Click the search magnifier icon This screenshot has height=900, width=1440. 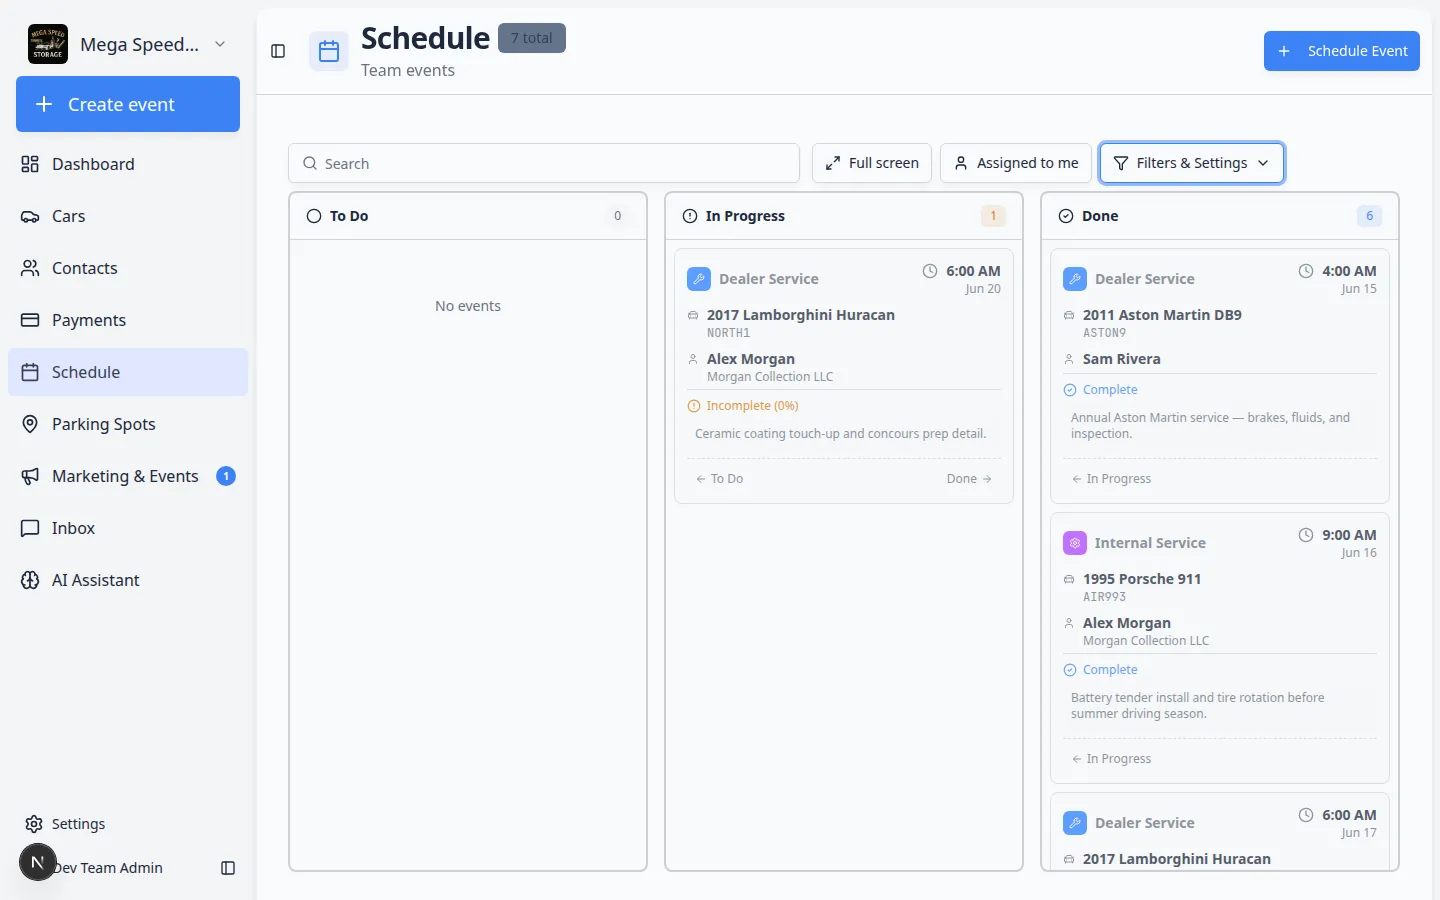(310, 163)
